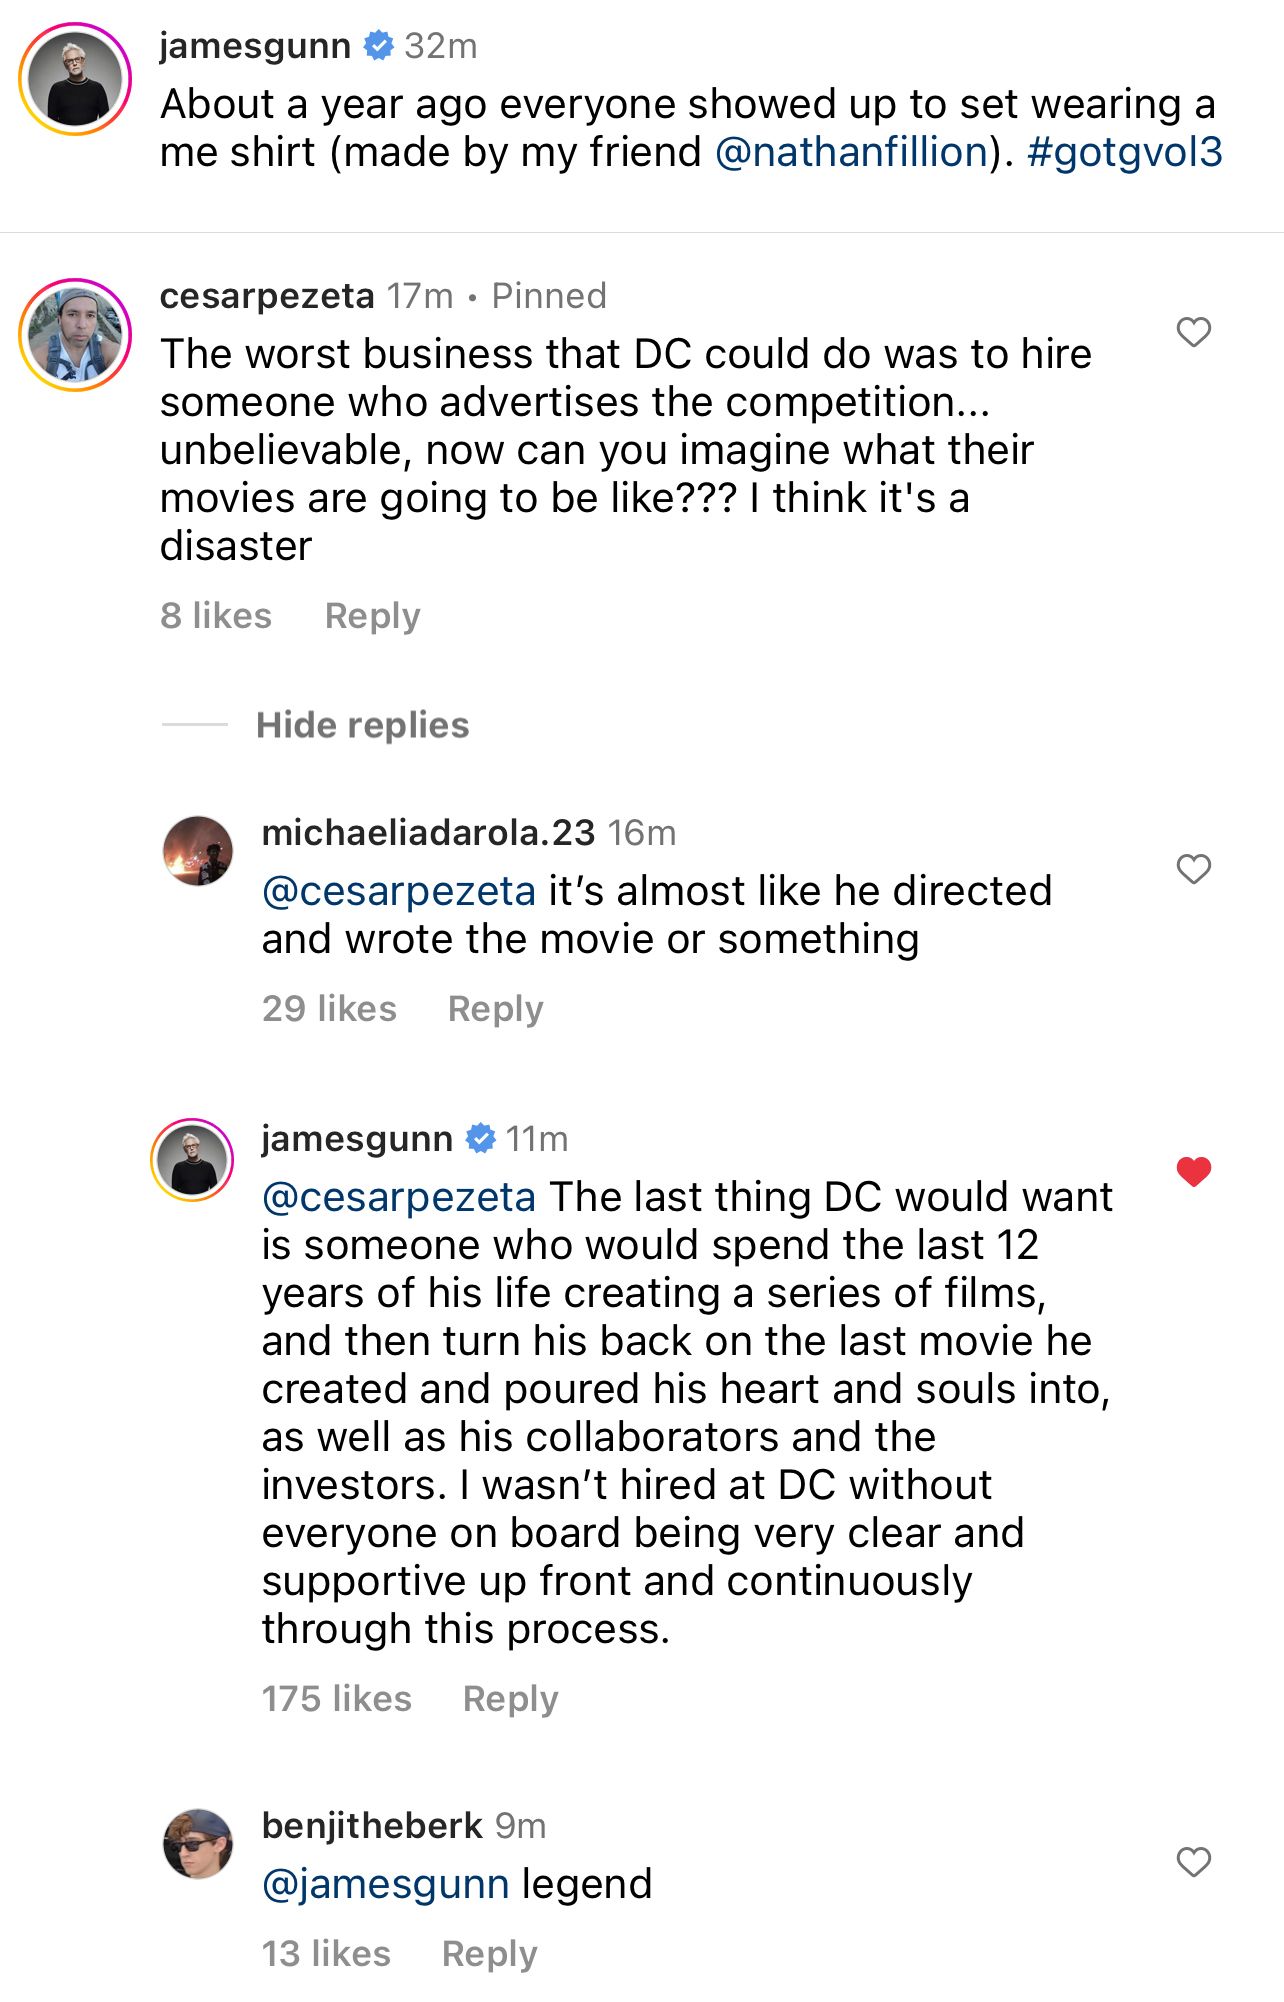The height and width of the screenshot is (2002, 1284).
Task: Collapse replies with Hide replies
Action: pyautogui.click(x=362, y=724)
